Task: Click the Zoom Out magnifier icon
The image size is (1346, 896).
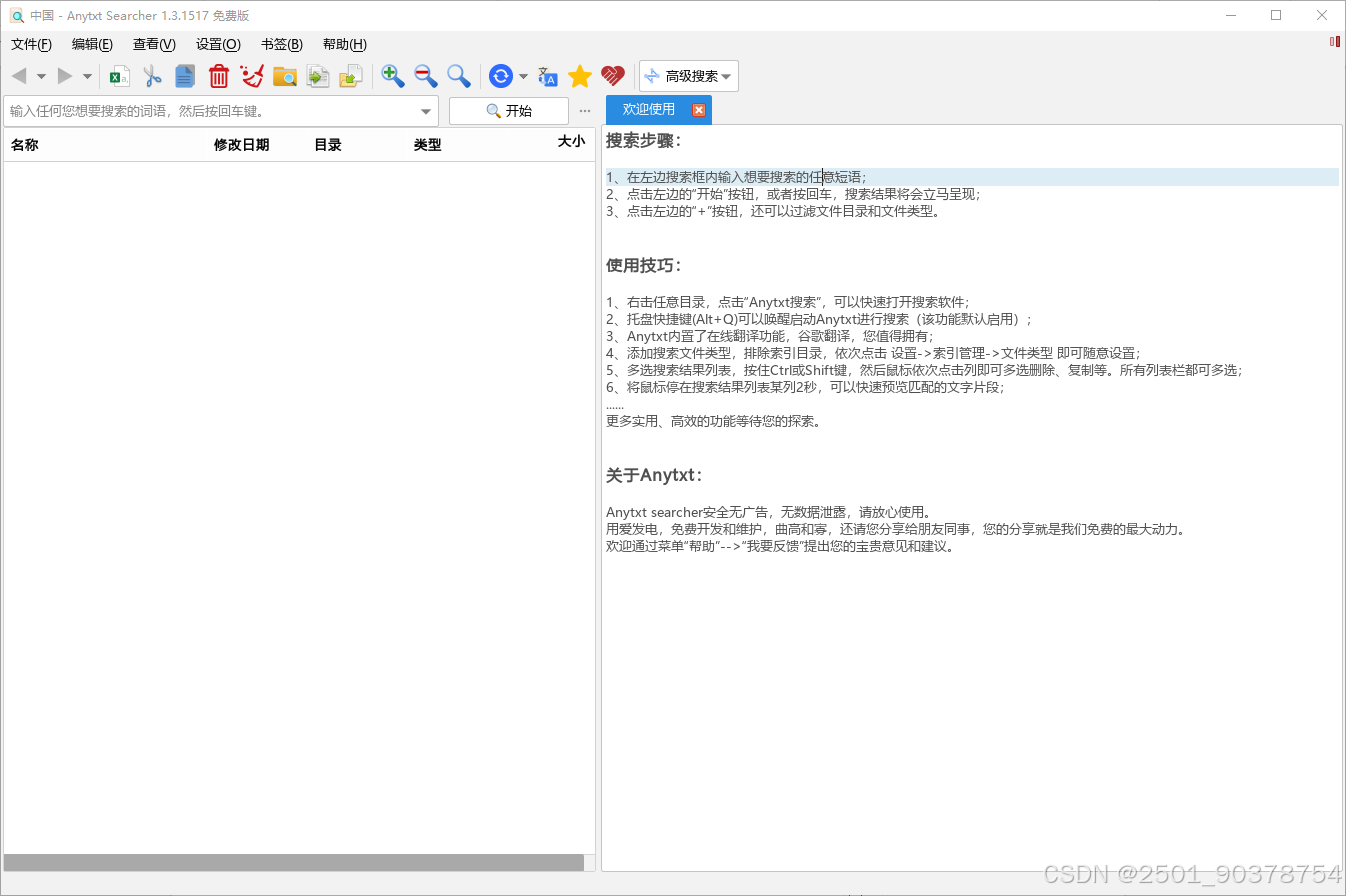Action: click(x=426, y=76)
